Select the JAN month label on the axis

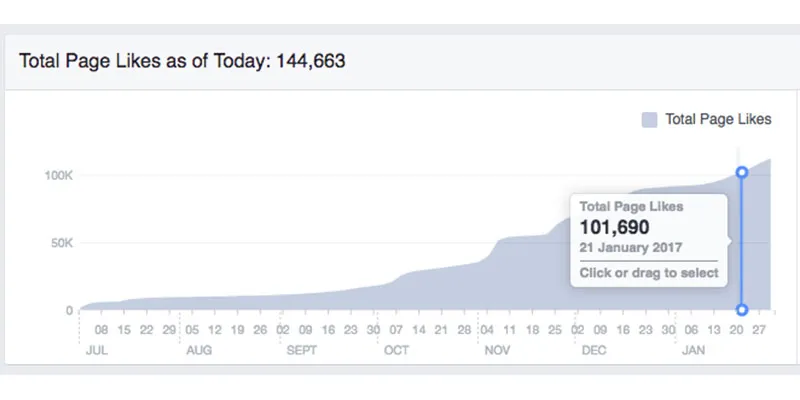[x=693, y=351]
